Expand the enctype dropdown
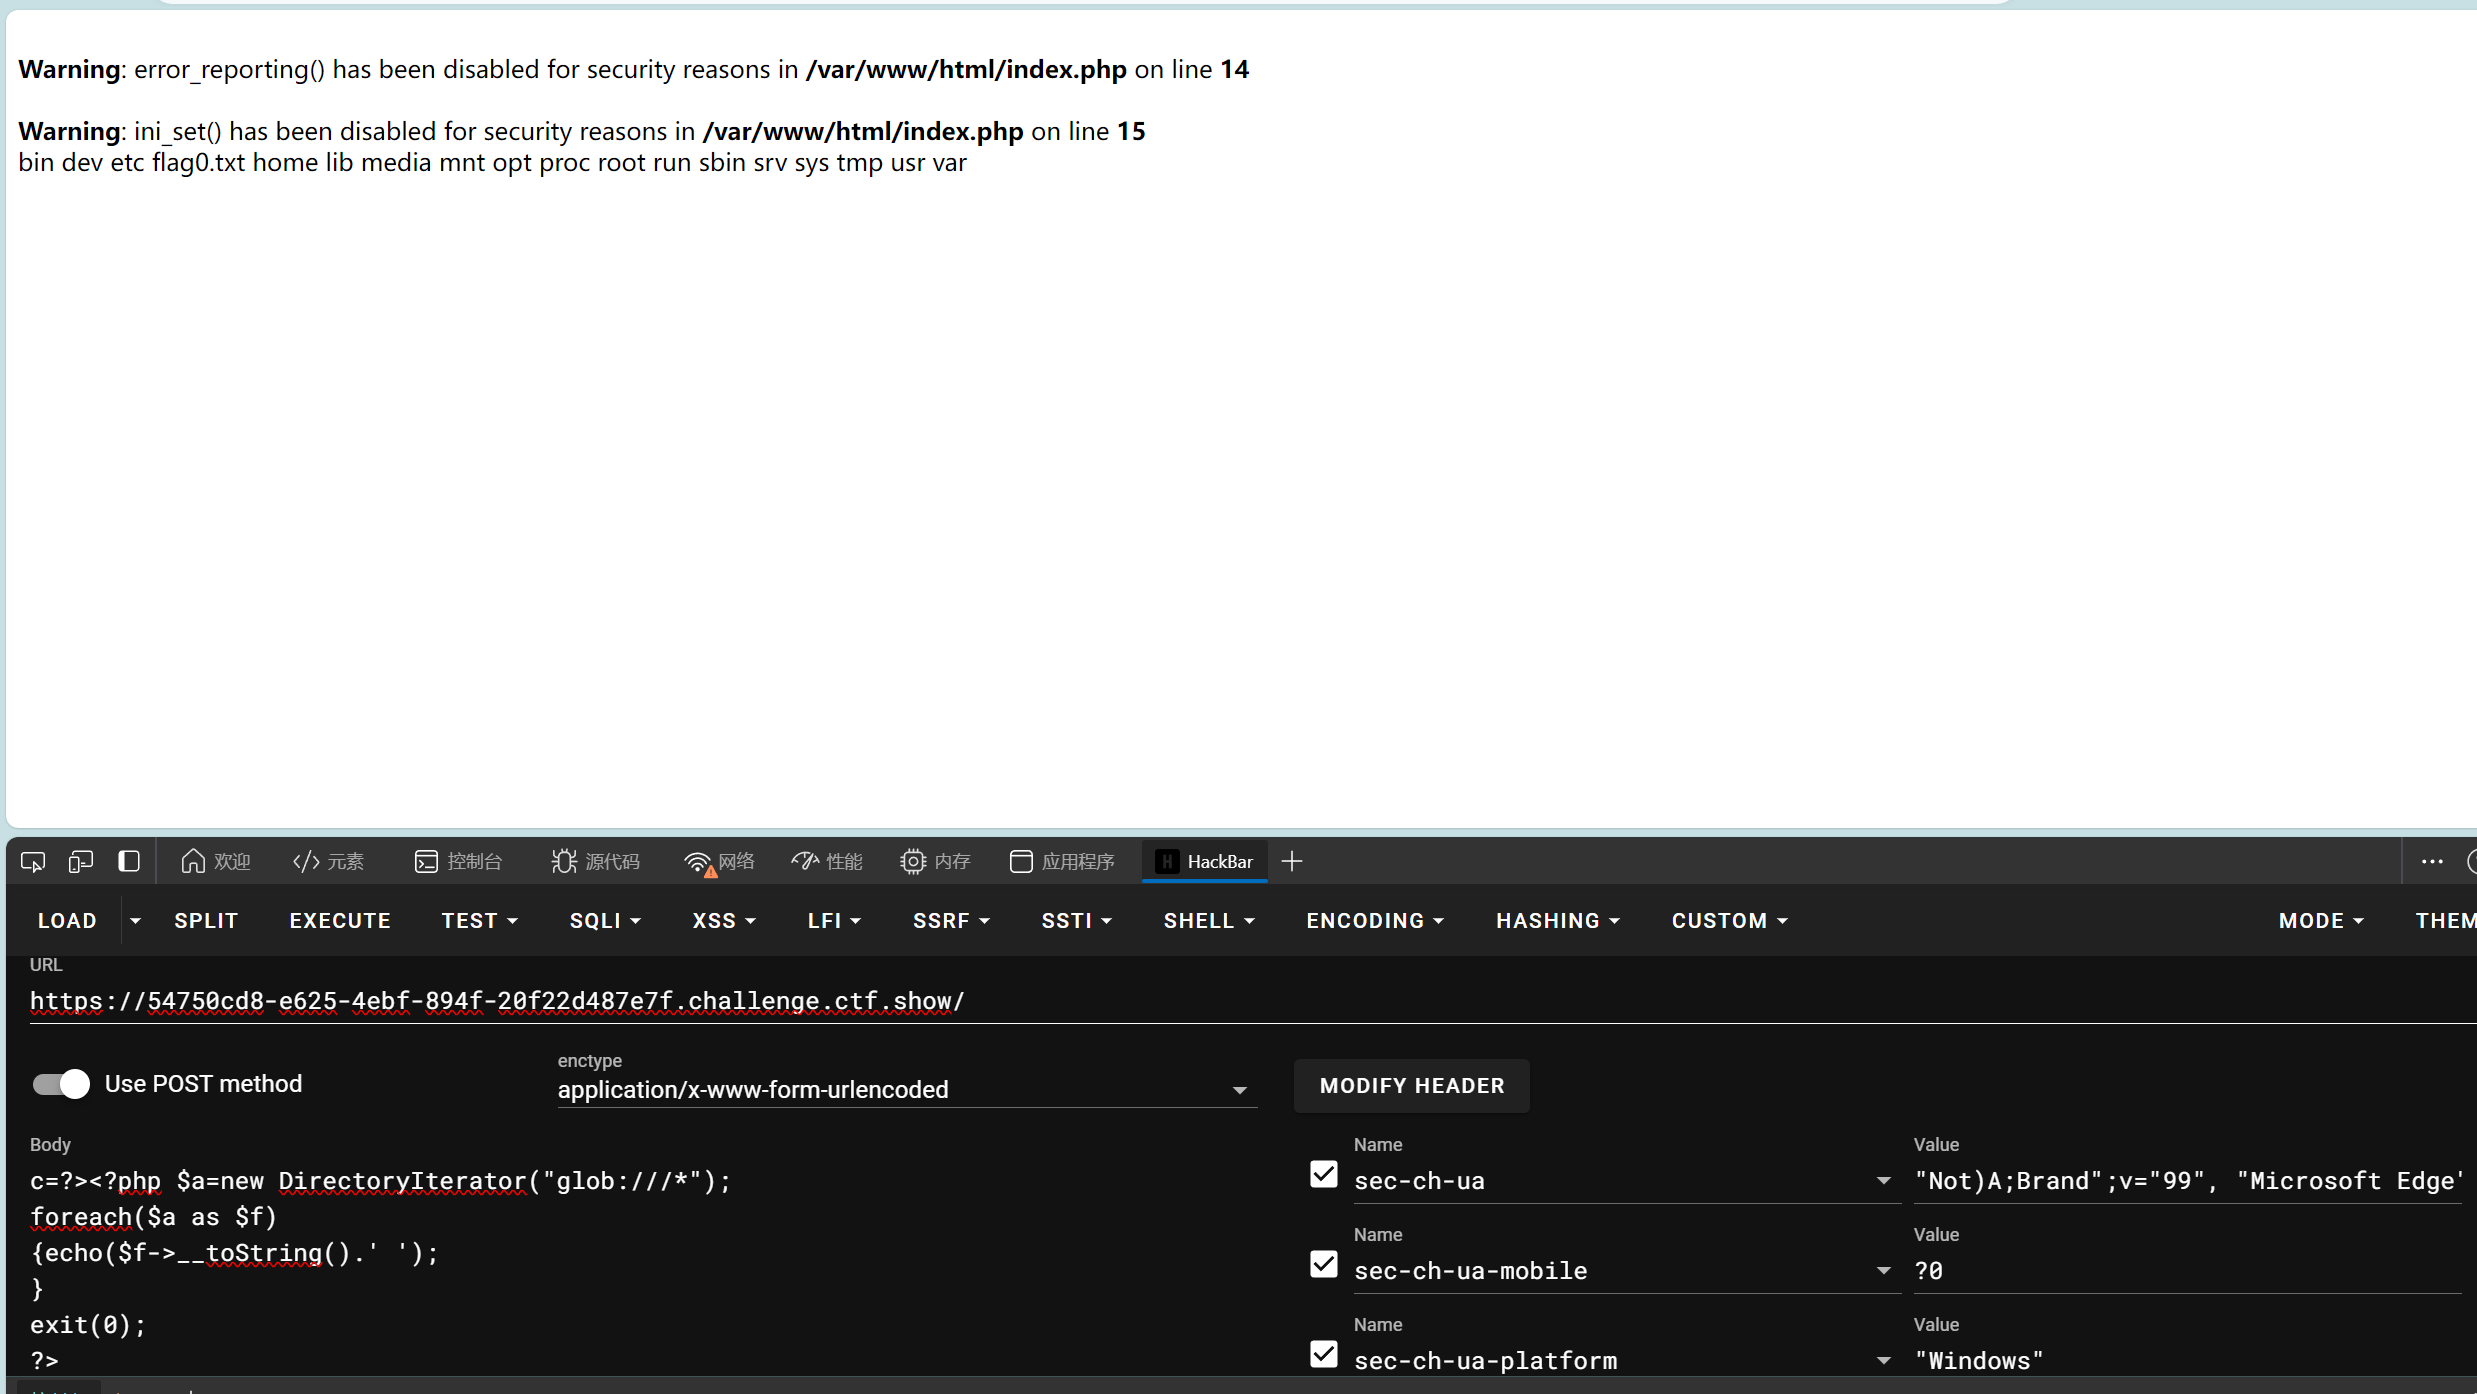The image size is (2477, 1394). click(x=1239, y=1090)
